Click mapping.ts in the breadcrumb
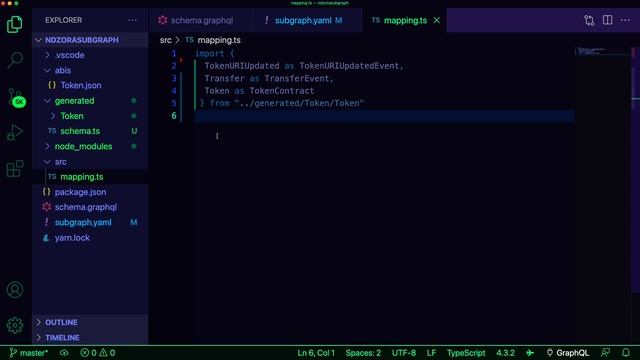Viewport: 640px width, 360px height. [x=219, y=40]
